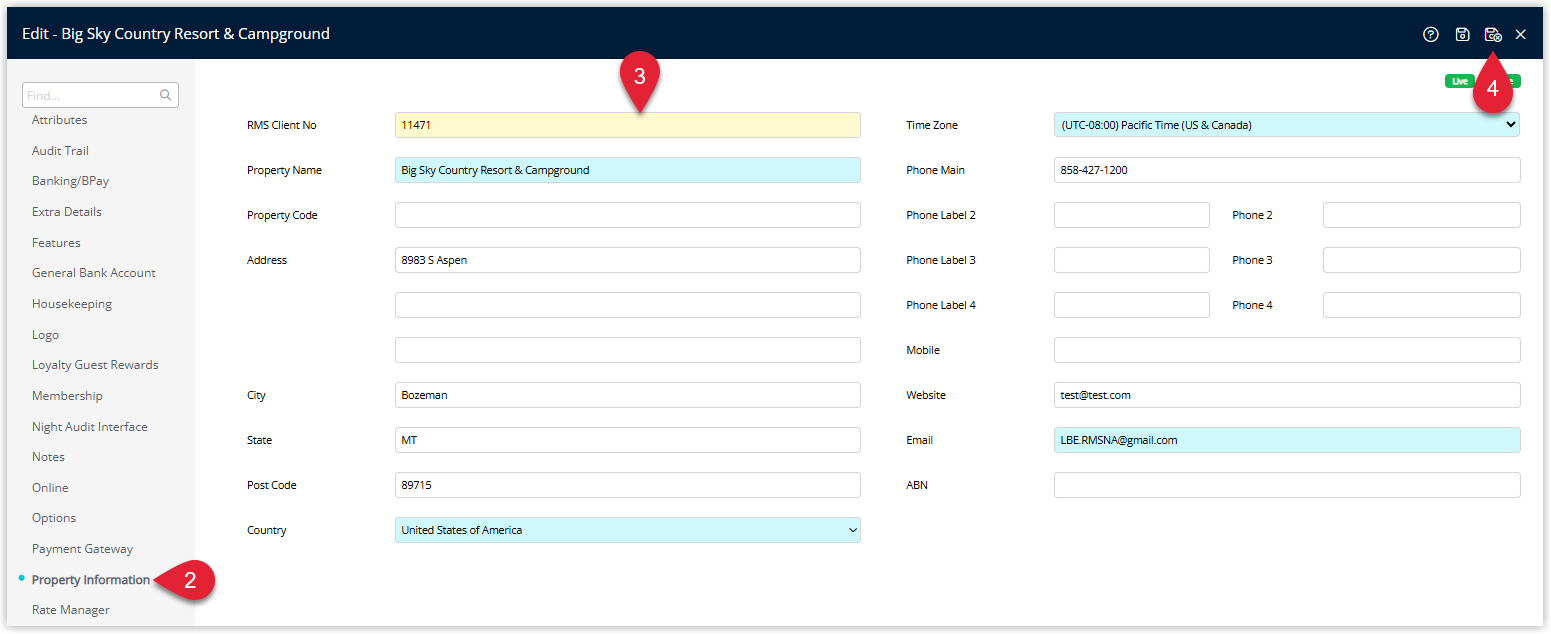This screenshot has height=634, width=1551.
Task: Click the Property Code field
Action: 628,215
